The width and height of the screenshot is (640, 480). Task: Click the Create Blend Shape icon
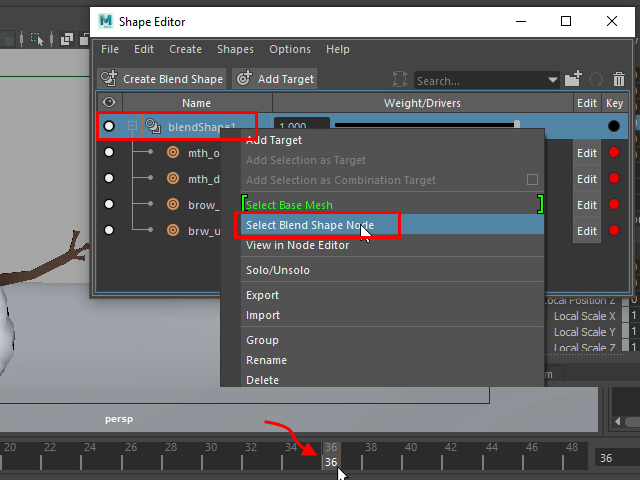[x=110, y=79]
